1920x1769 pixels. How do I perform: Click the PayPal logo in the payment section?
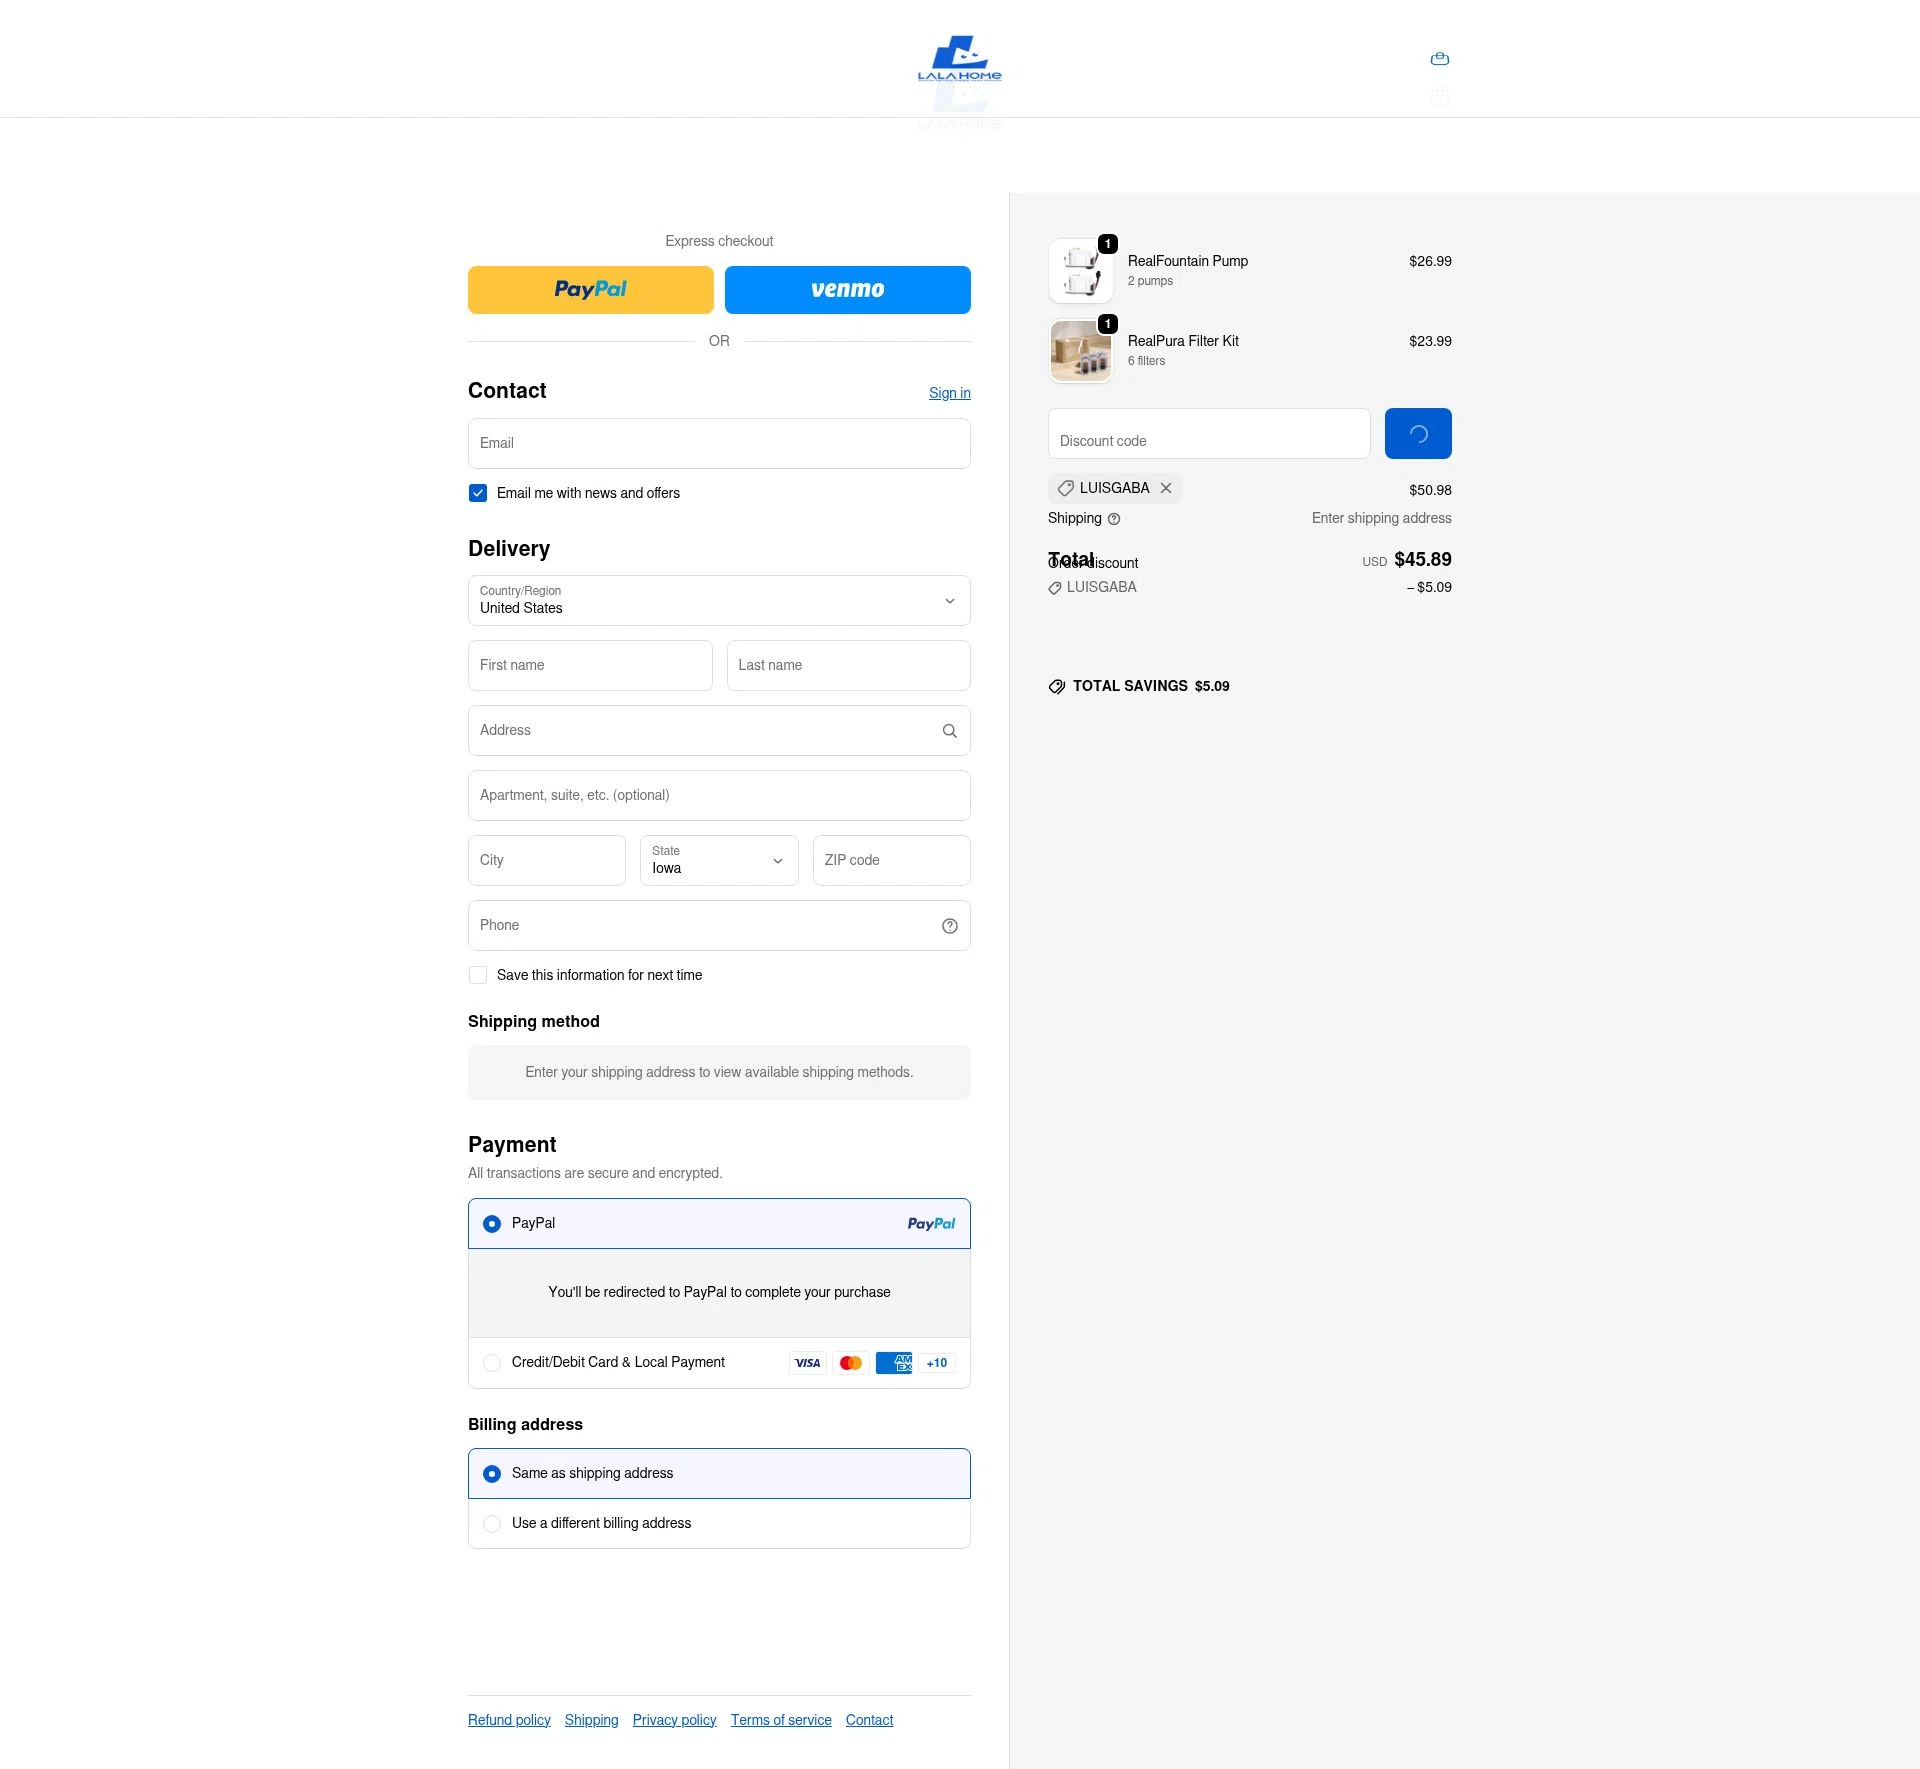point(931,1223)
